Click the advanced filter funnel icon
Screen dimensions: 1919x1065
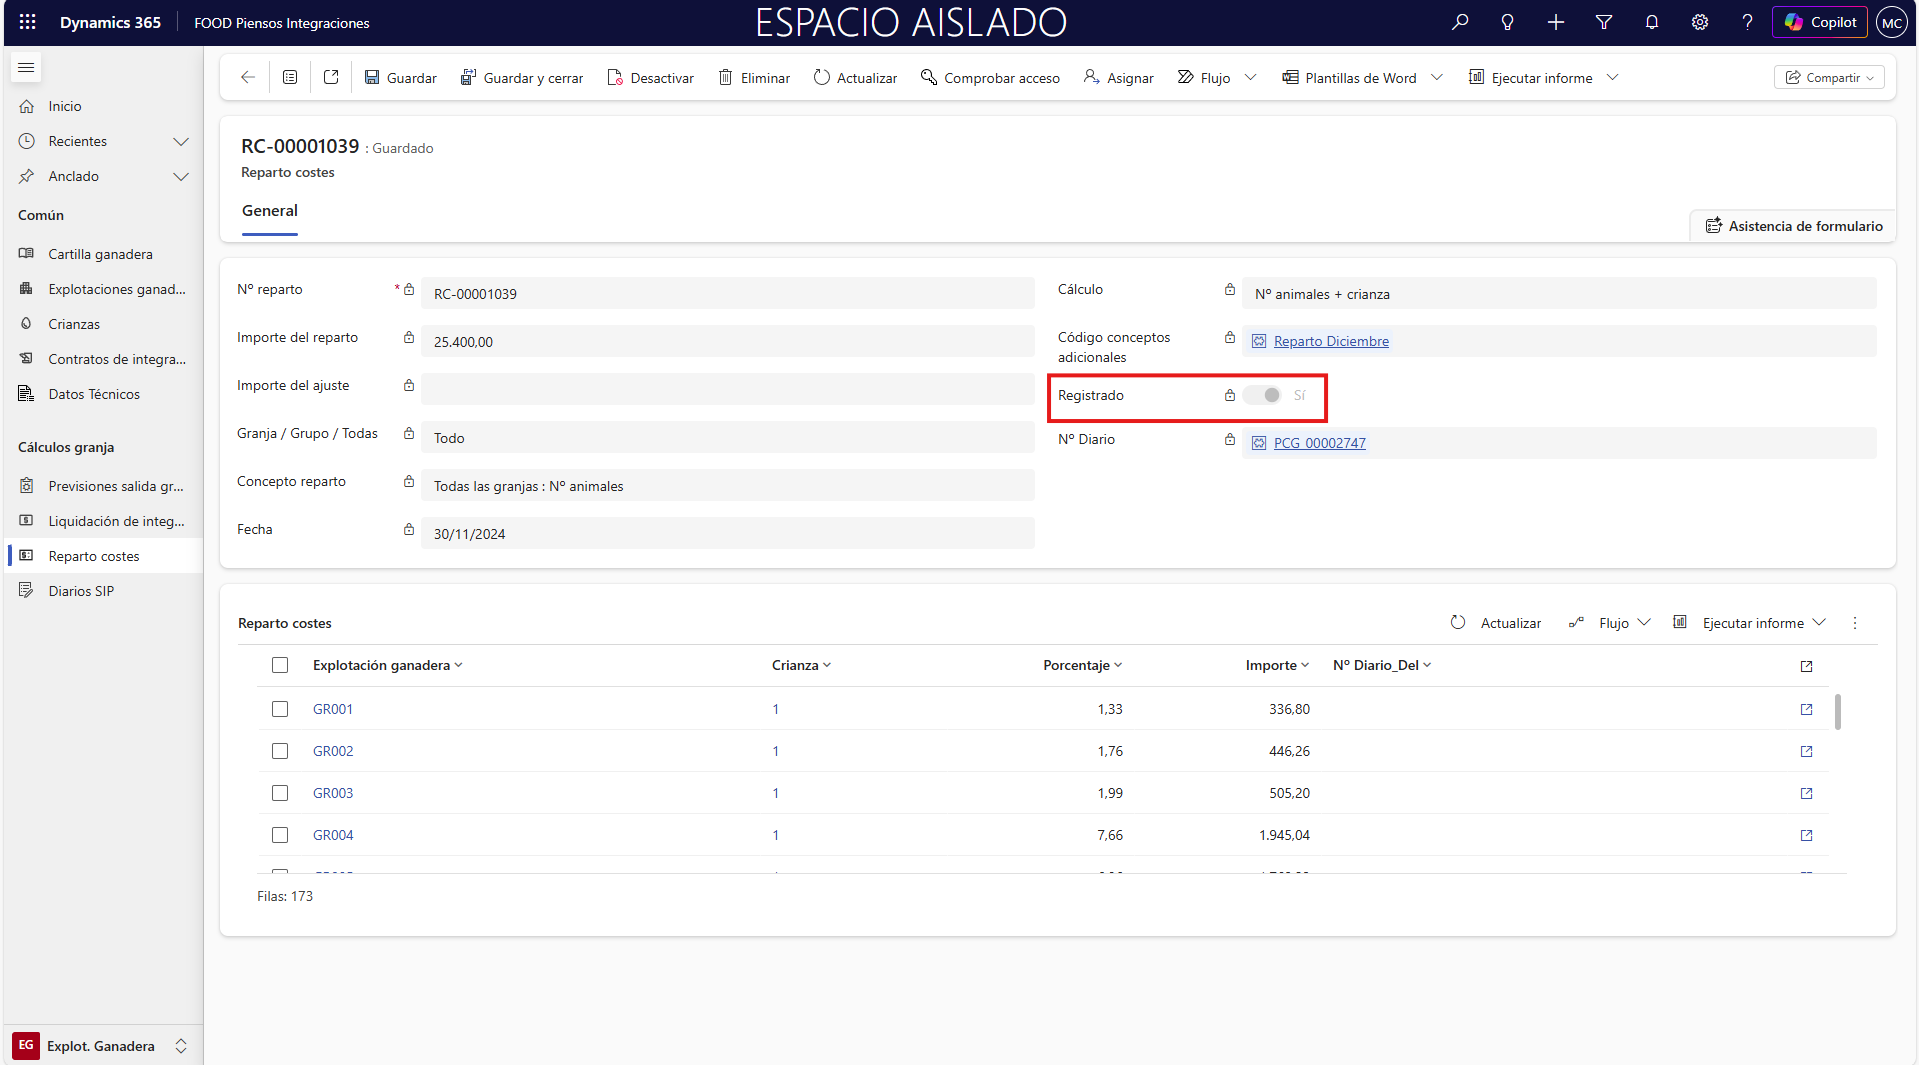(1603, 22)
